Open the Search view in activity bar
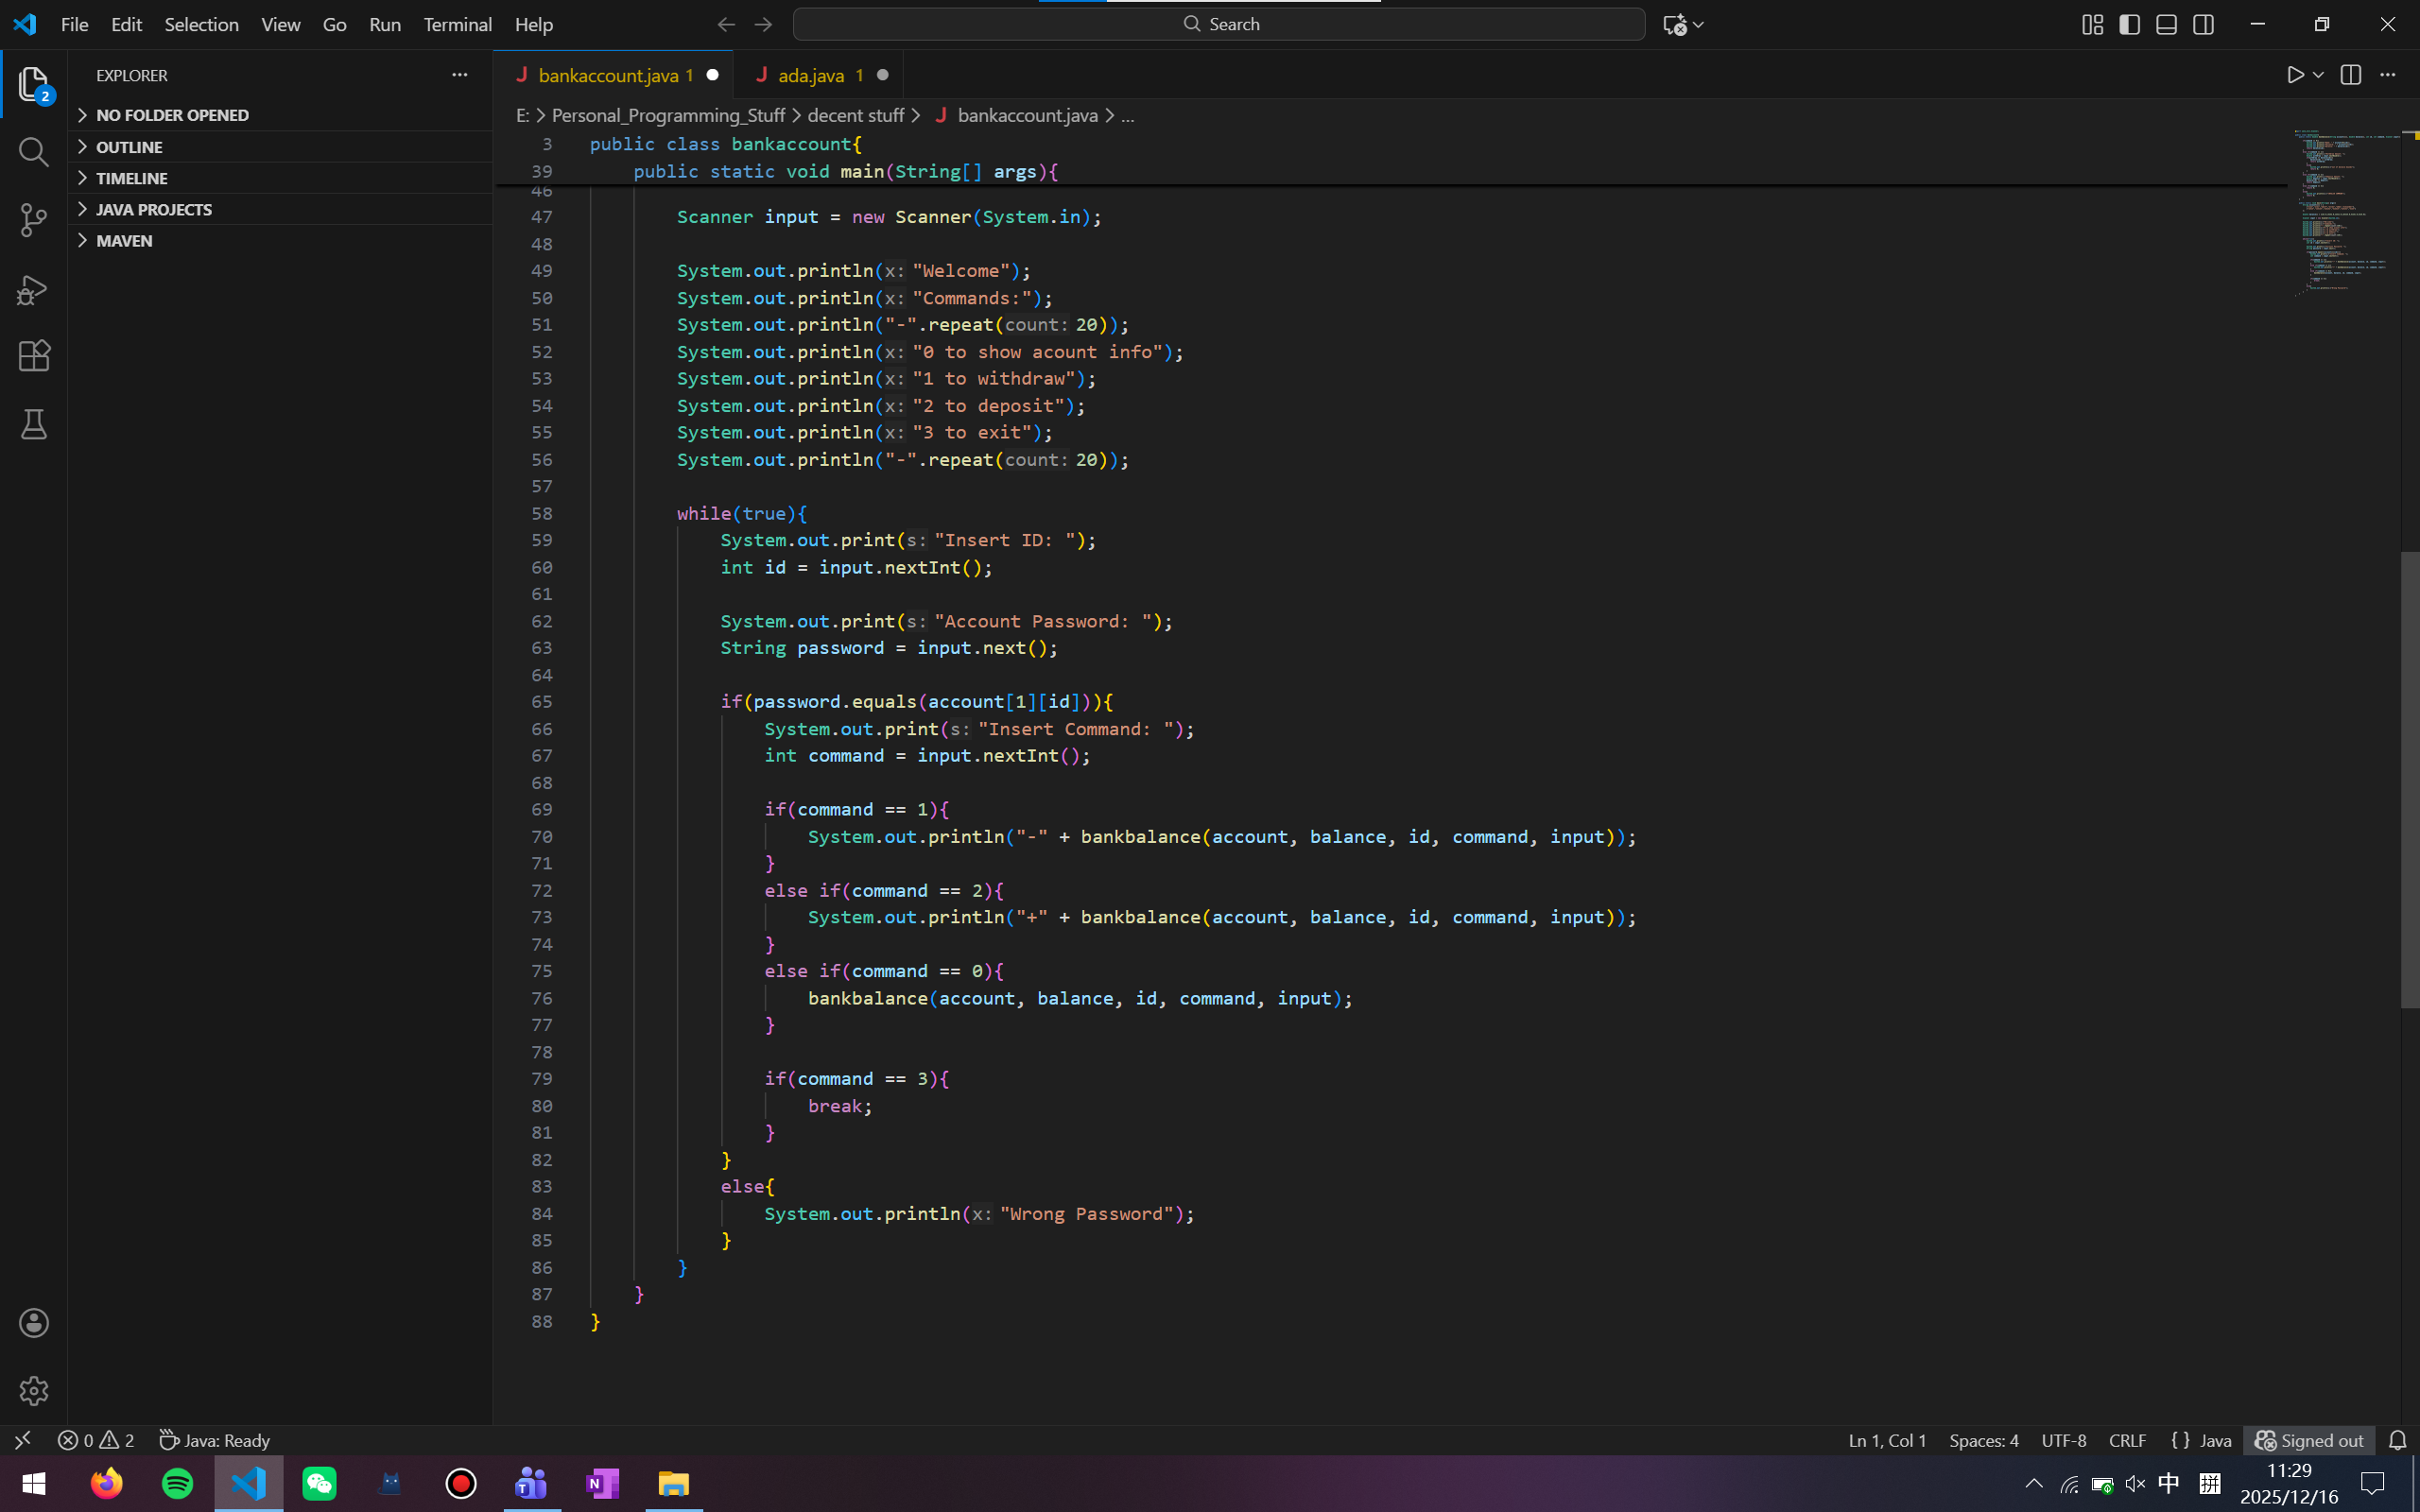The width and height of the screenshot is (2420, 1512). [33, 152]
